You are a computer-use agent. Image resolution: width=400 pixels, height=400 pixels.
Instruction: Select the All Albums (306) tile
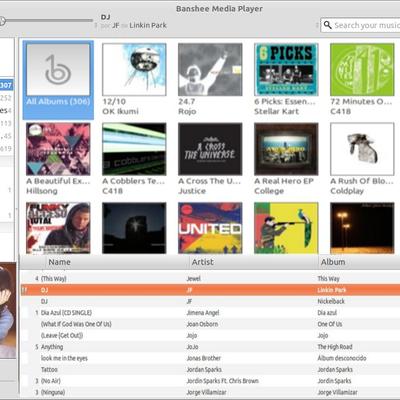(x=58, y=80)
